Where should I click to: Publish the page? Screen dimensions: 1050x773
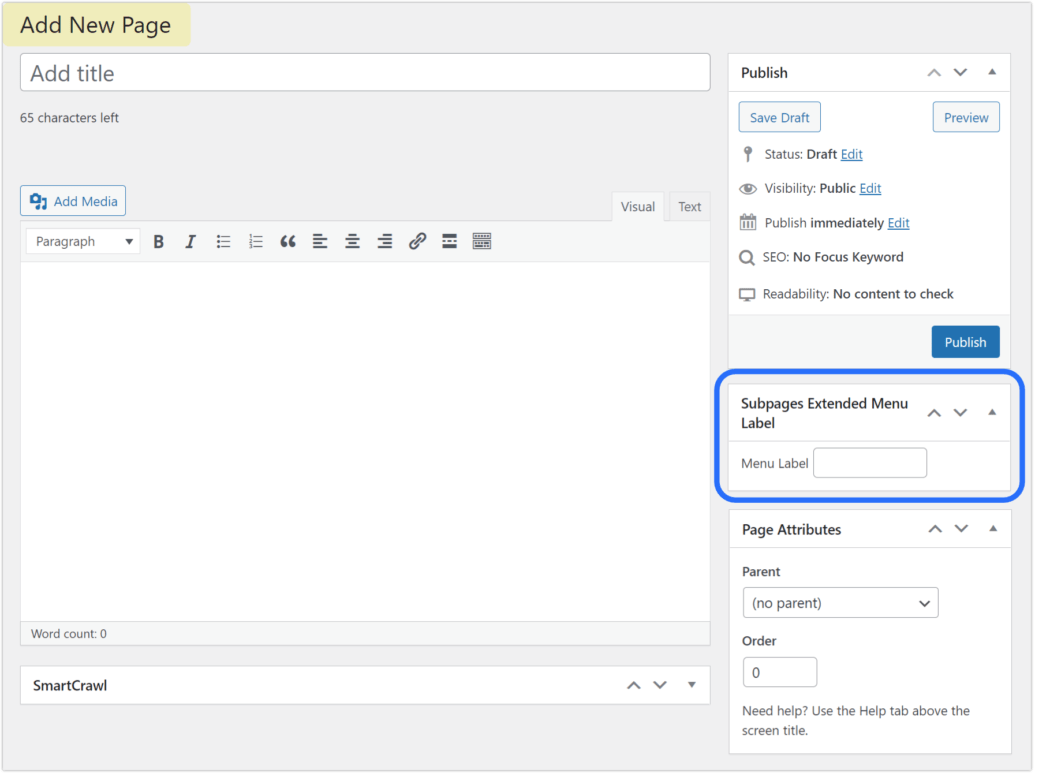click(965, 341)
